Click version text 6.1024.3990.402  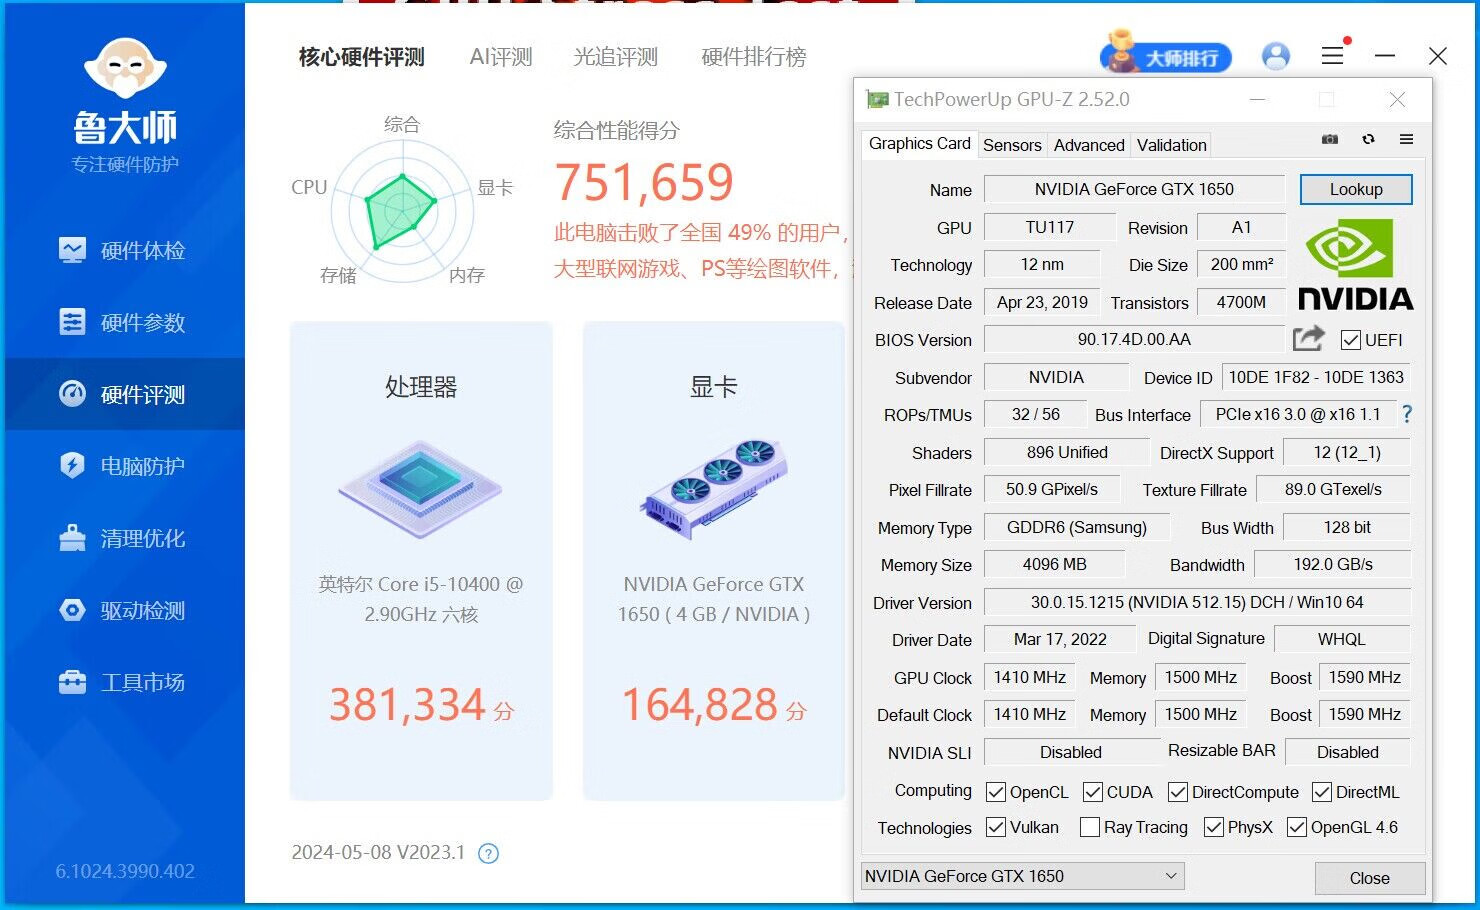(125, 871)
